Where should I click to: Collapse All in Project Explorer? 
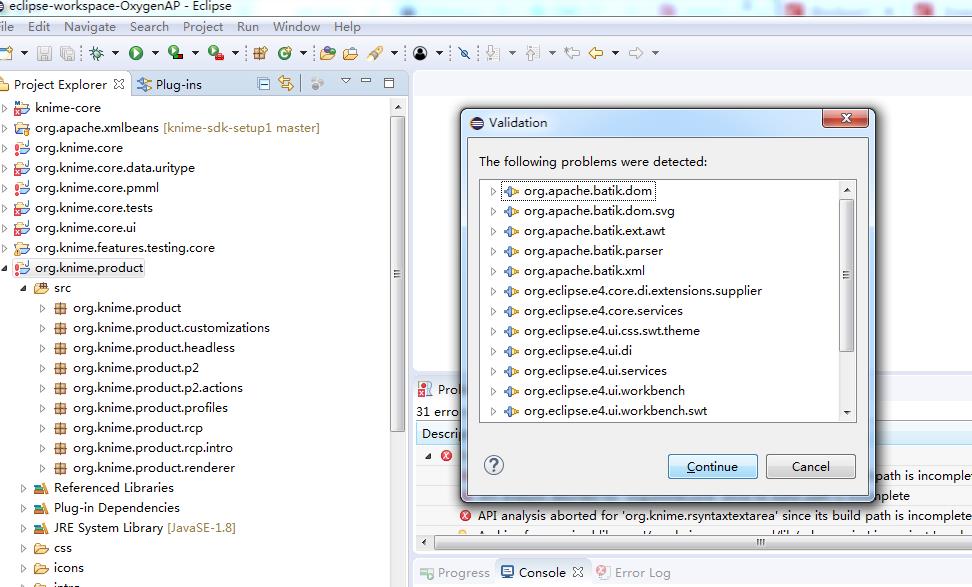(x=263, y=84)
